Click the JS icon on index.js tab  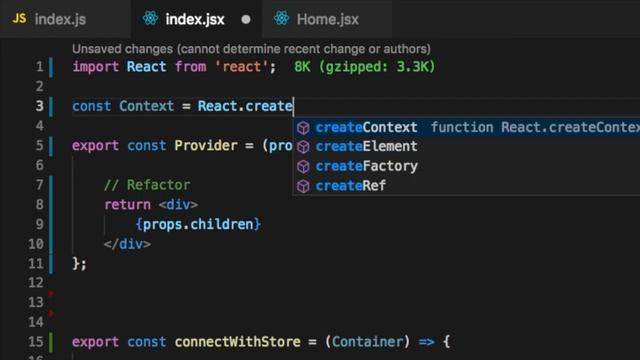[x=19, y=18]
